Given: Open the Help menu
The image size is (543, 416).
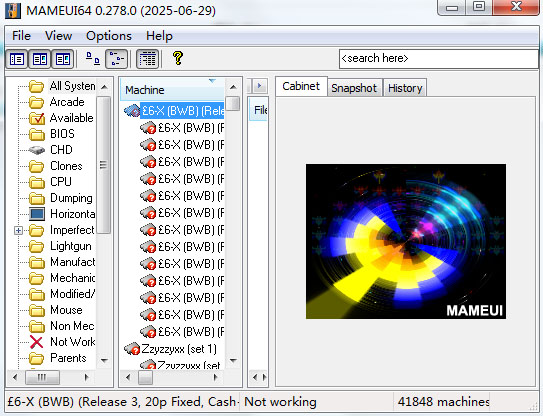Looking at the screenshot, I should [x=159, y=36].
